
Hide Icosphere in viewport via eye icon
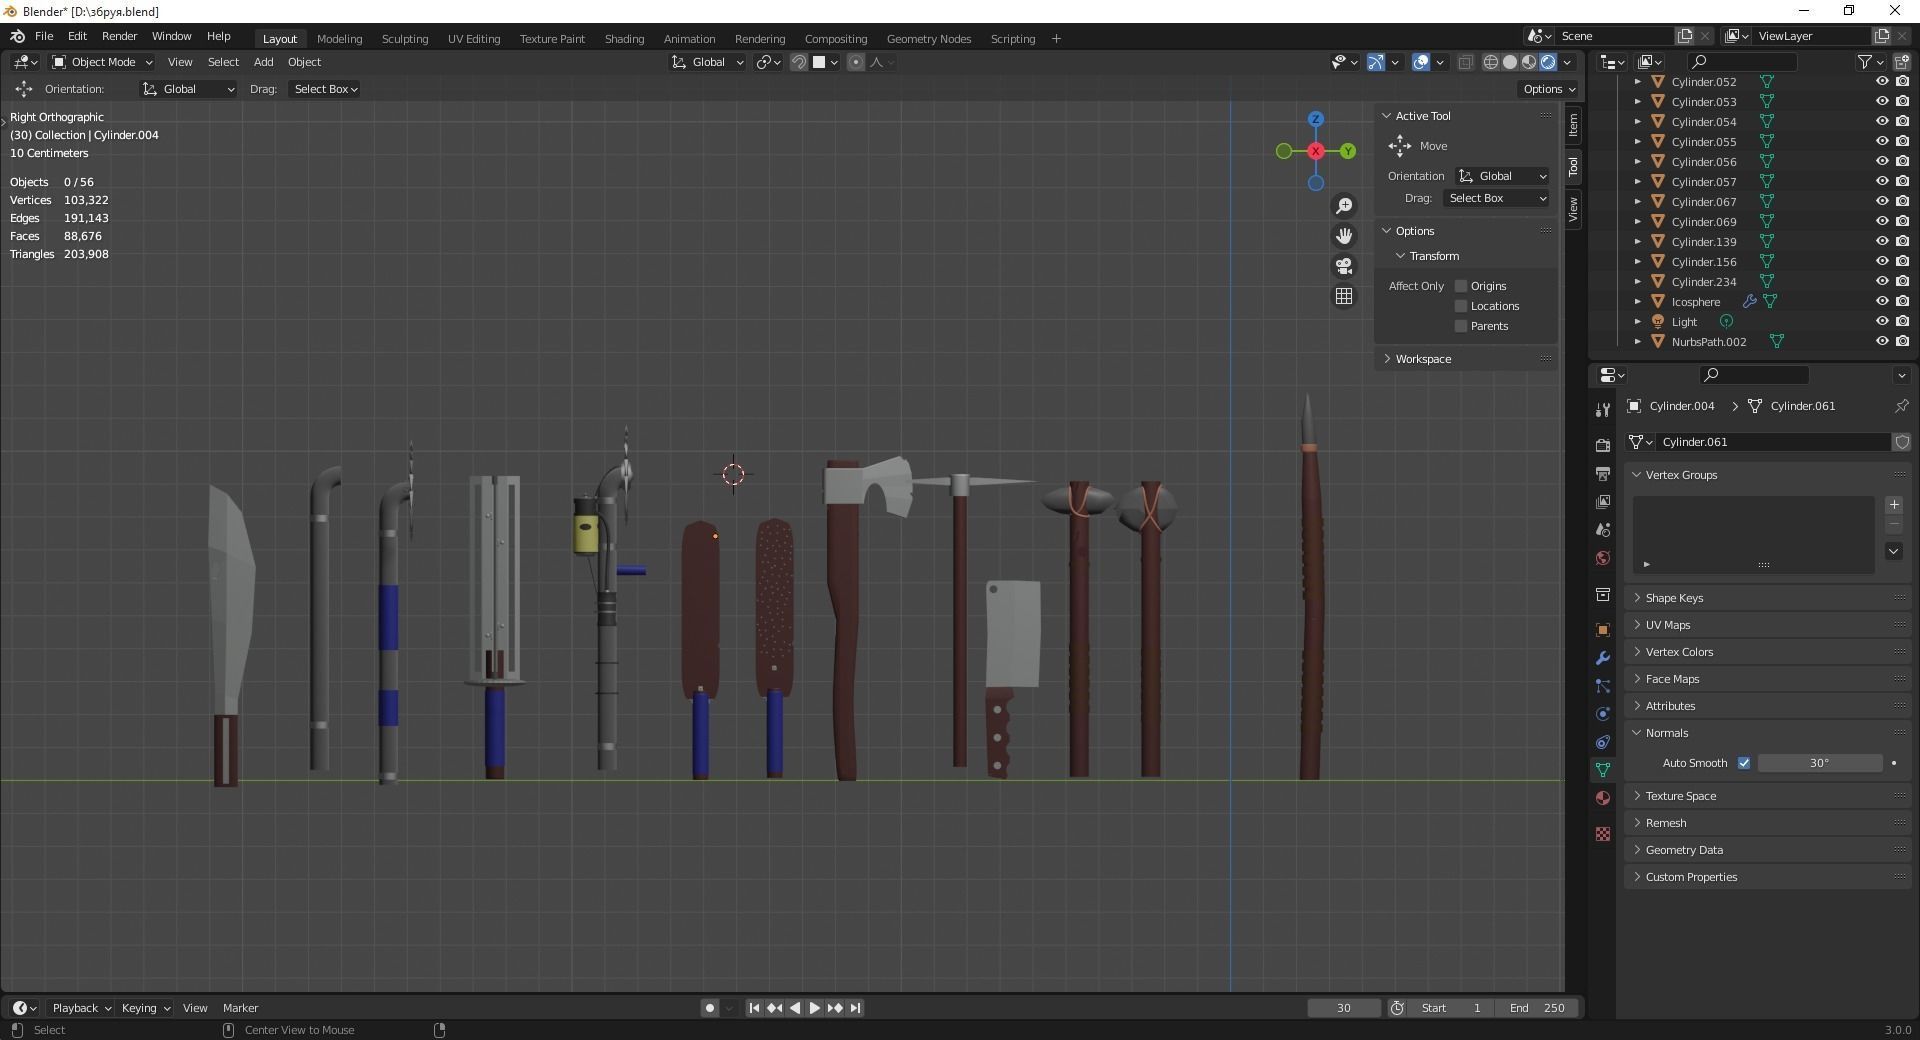pyautogui.click(x=1881, y=302)
